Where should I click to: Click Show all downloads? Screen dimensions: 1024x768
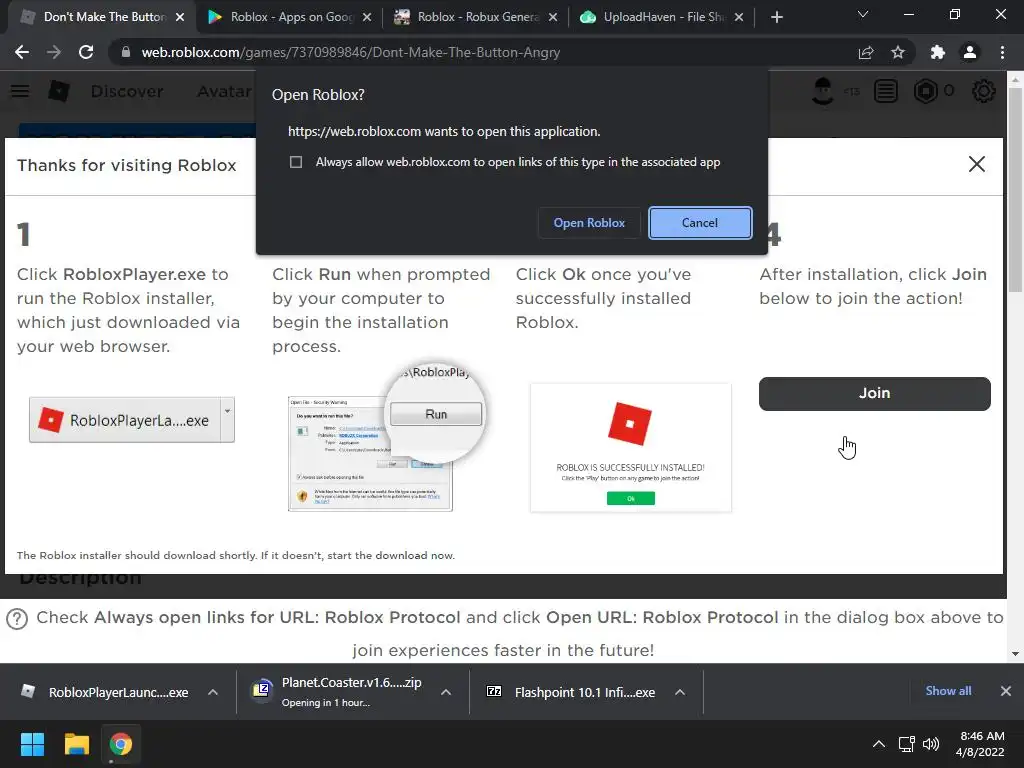point(948,691)
